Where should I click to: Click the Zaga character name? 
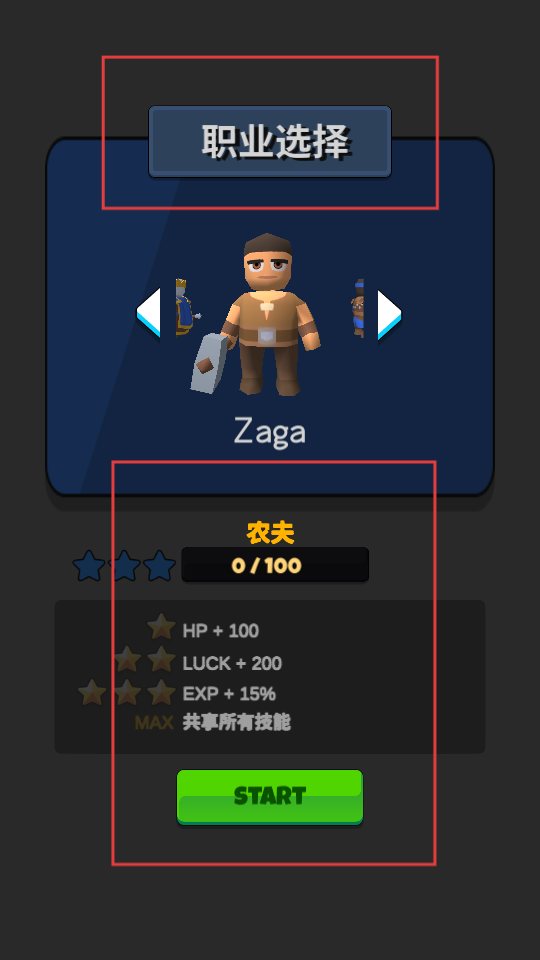pos(269,432)
